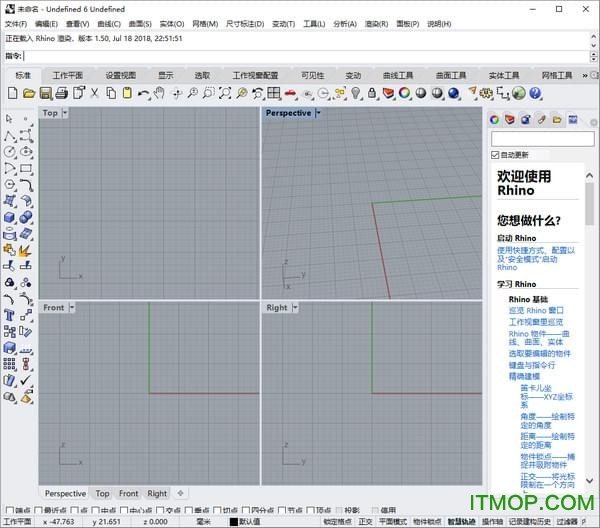Viewport: 600px width, 528px height.
Task: Select the arrow pointer tool in left sidebar
Action: [x=9, y=119]
